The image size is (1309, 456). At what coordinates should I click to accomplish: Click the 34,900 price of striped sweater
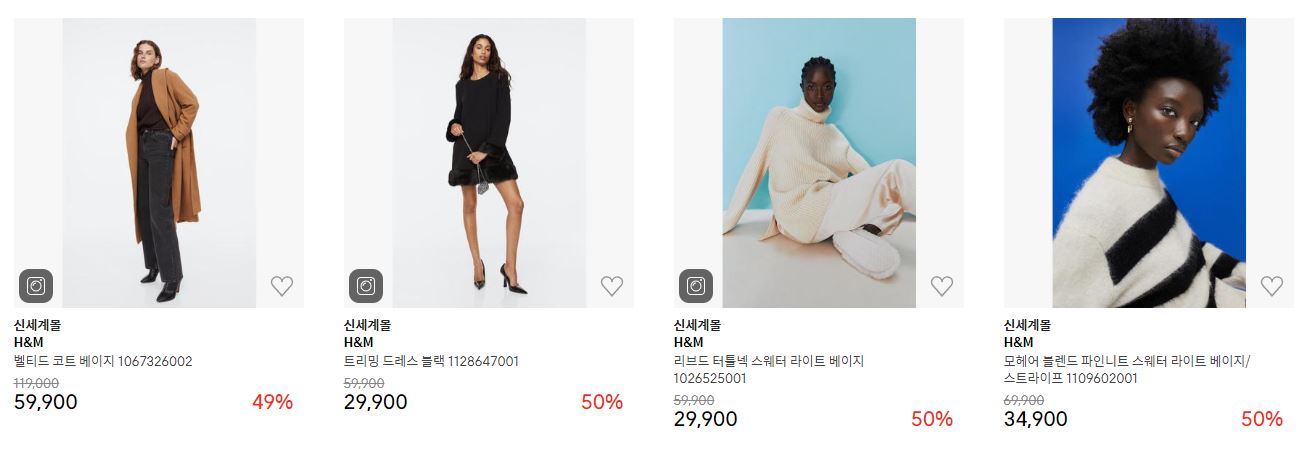tap(1036, 419)
